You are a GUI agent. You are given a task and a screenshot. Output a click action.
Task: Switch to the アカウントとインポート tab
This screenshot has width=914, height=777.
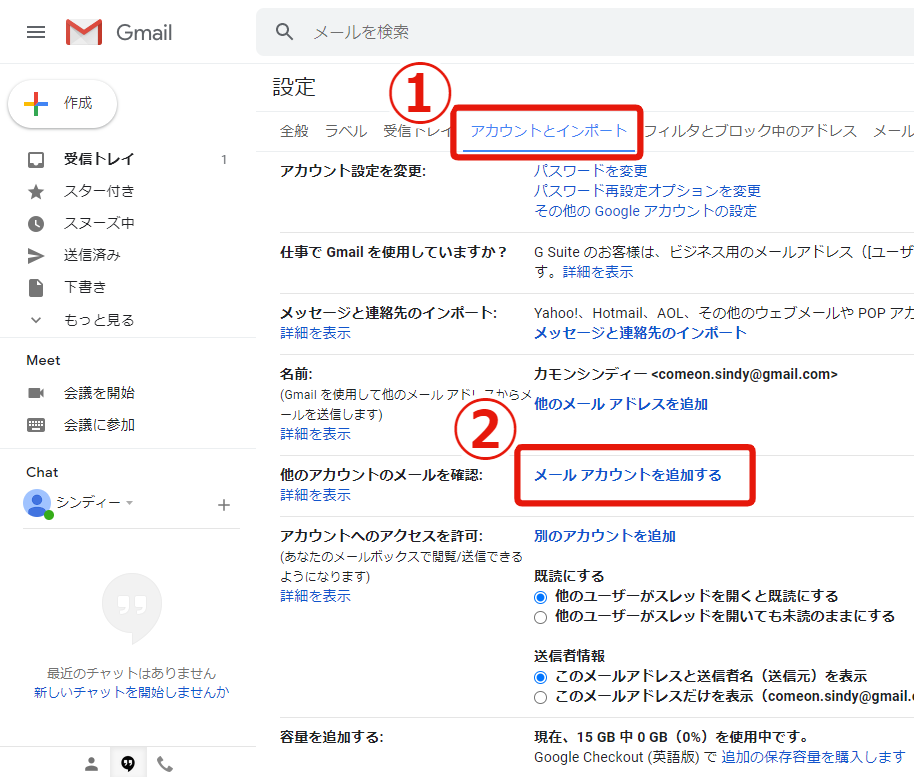(549, 131)
